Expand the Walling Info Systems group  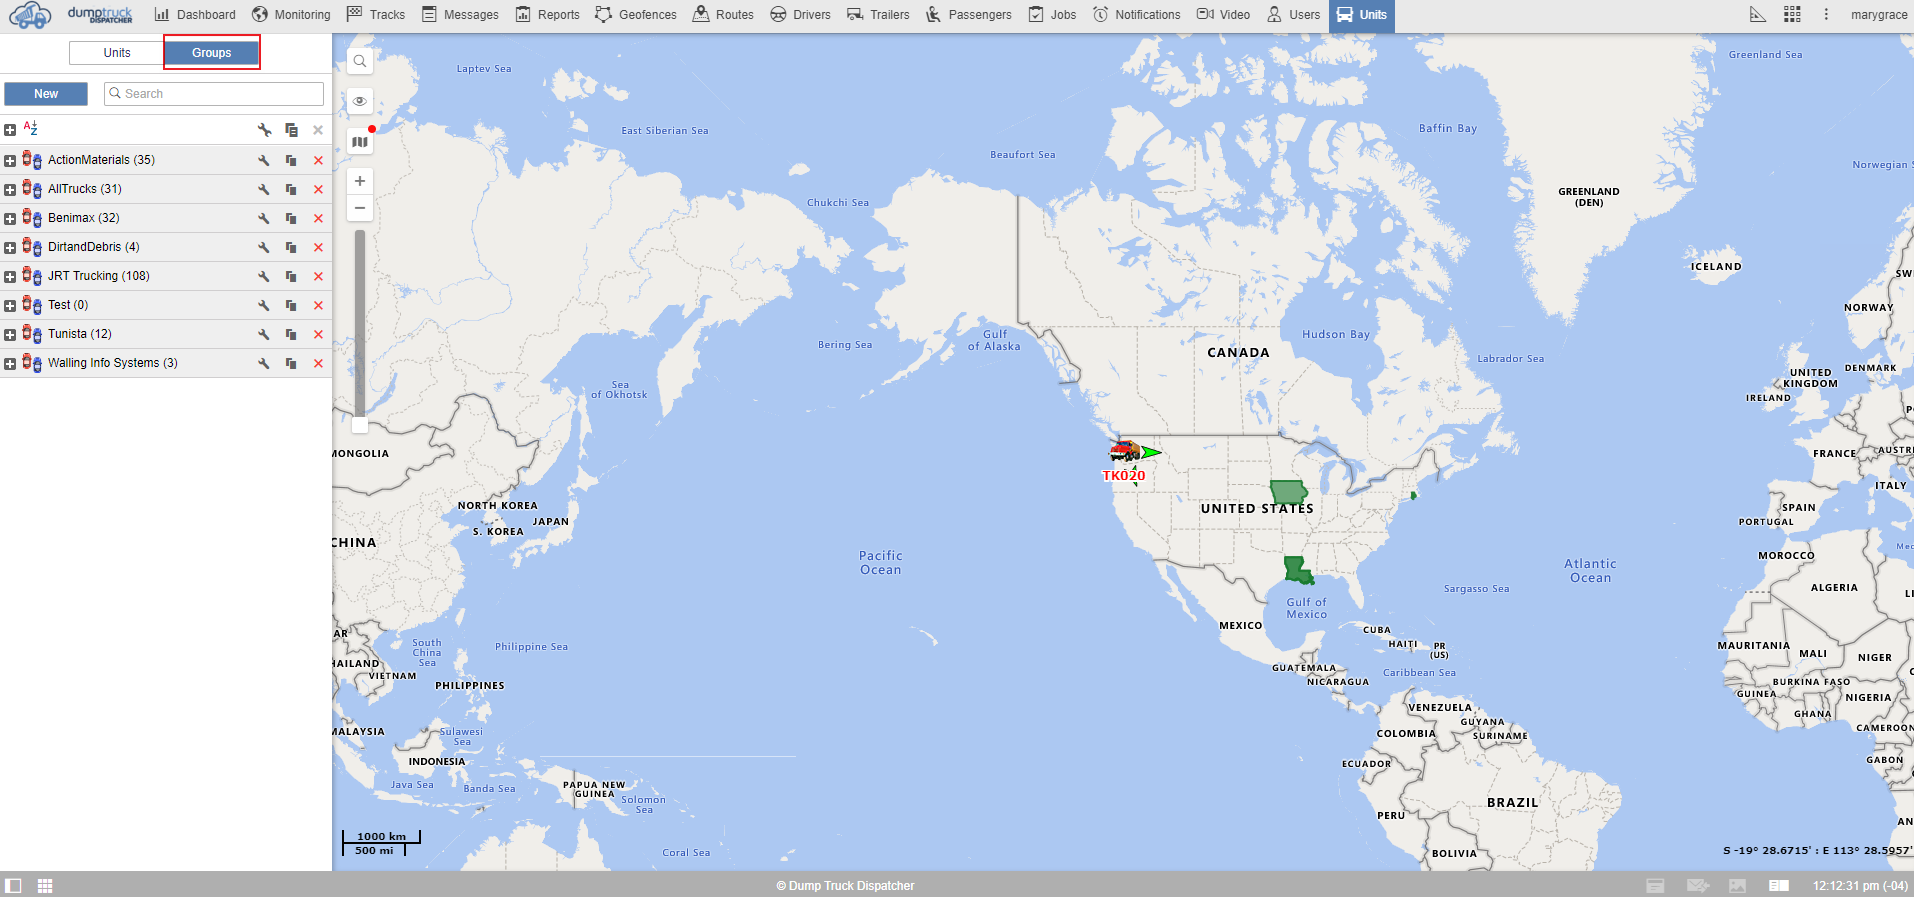10,363
